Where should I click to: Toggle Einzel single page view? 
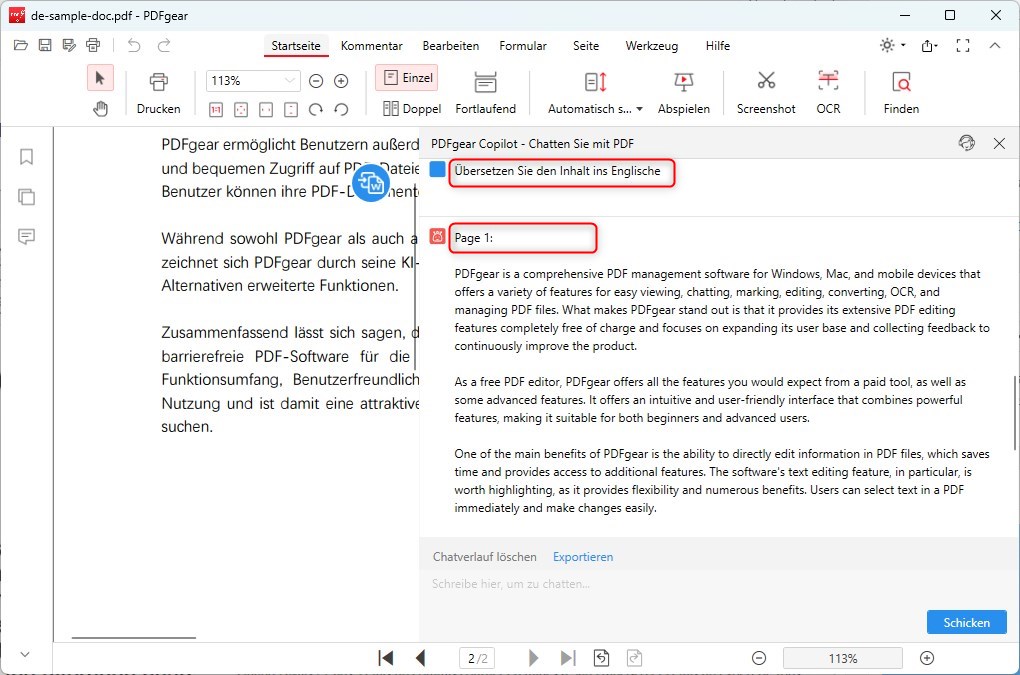407,78
